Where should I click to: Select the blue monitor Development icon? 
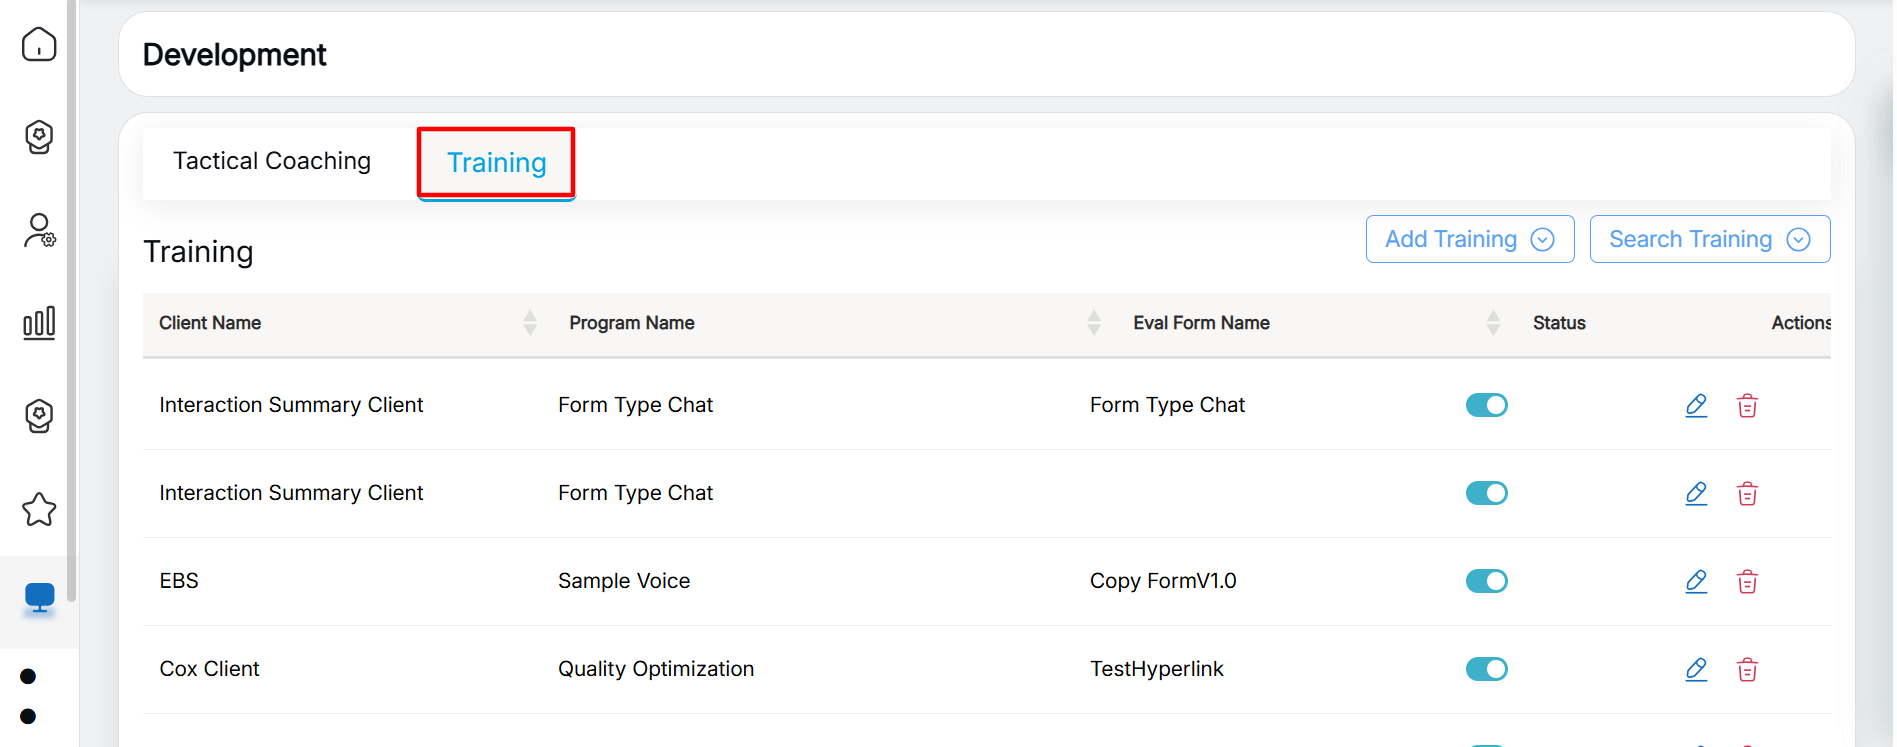pos(39,598)
